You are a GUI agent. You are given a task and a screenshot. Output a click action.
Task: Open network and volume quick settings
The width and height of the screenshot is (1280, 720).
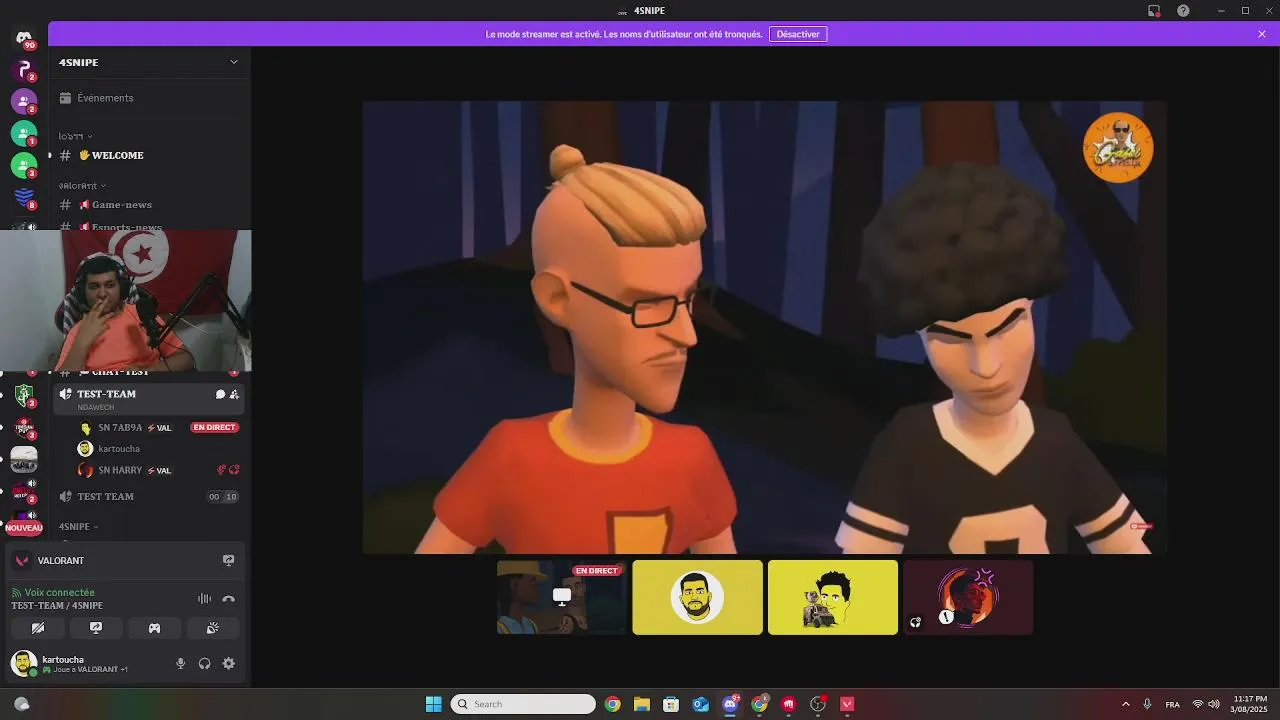(1206, 704)
